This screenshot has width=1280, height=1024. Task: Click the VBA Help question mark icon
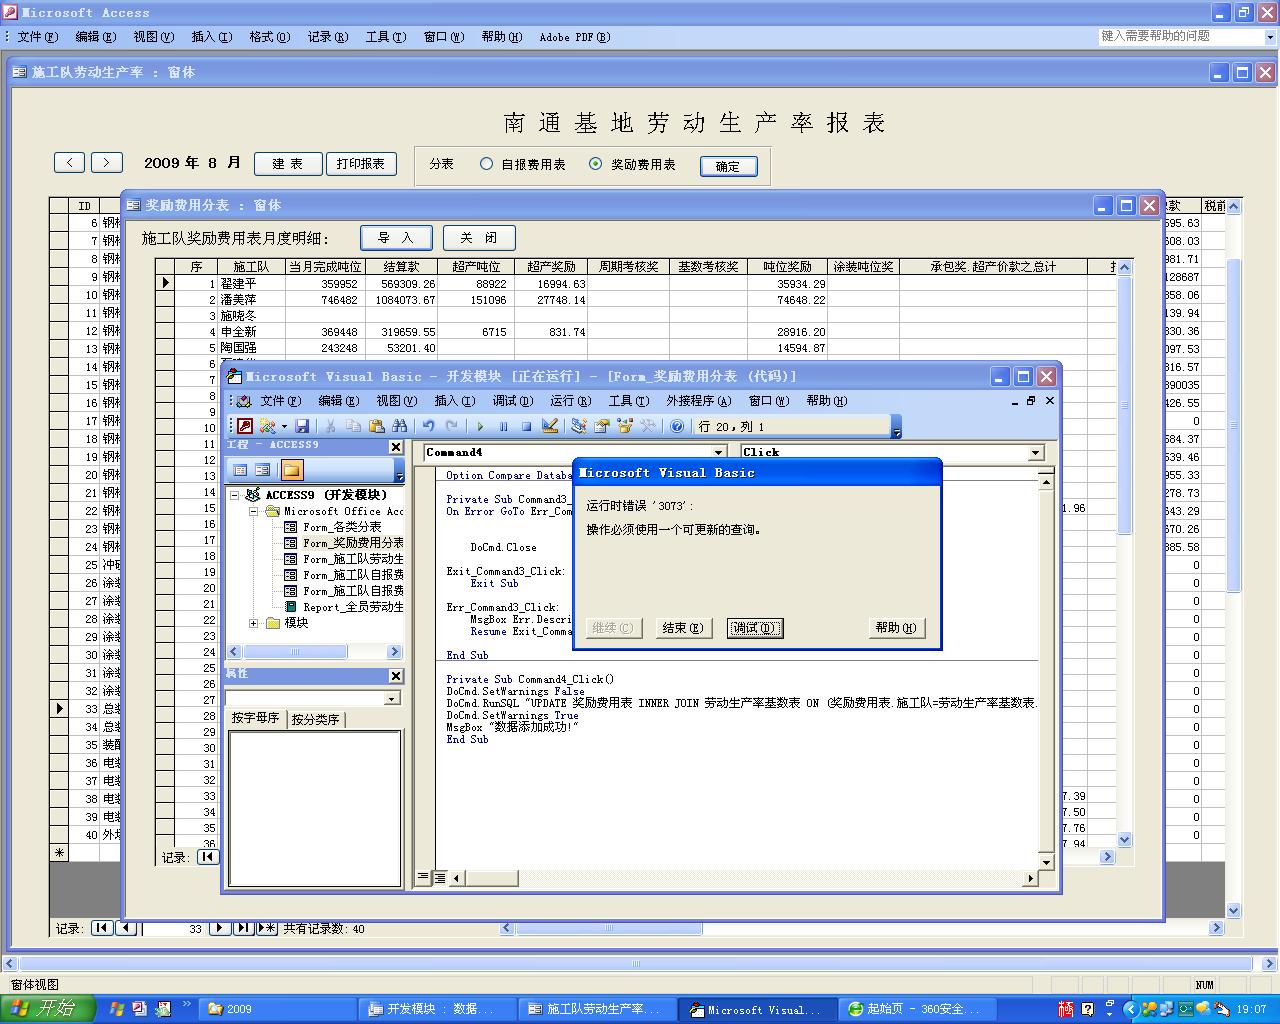[677, 426]
